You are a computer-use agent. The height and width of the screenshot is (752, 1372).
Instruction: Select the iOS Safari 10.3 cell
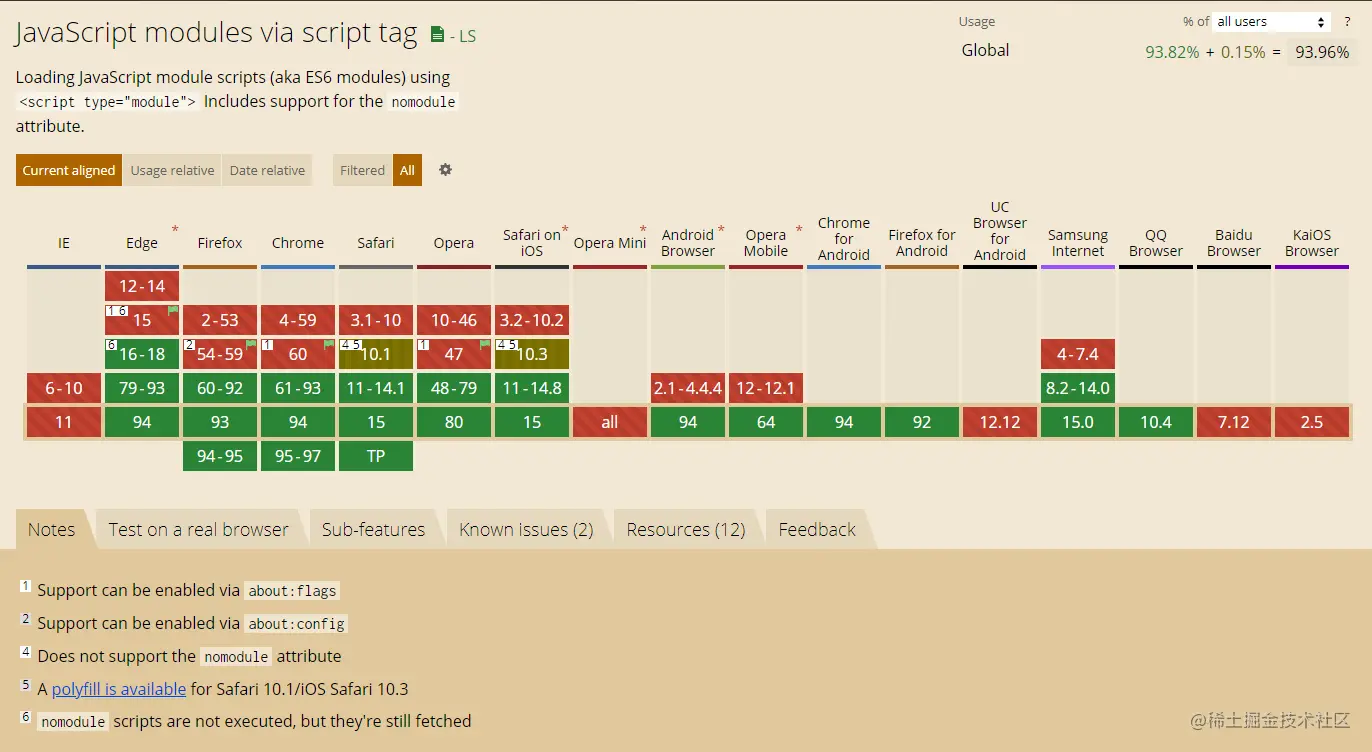coord(532,354)
